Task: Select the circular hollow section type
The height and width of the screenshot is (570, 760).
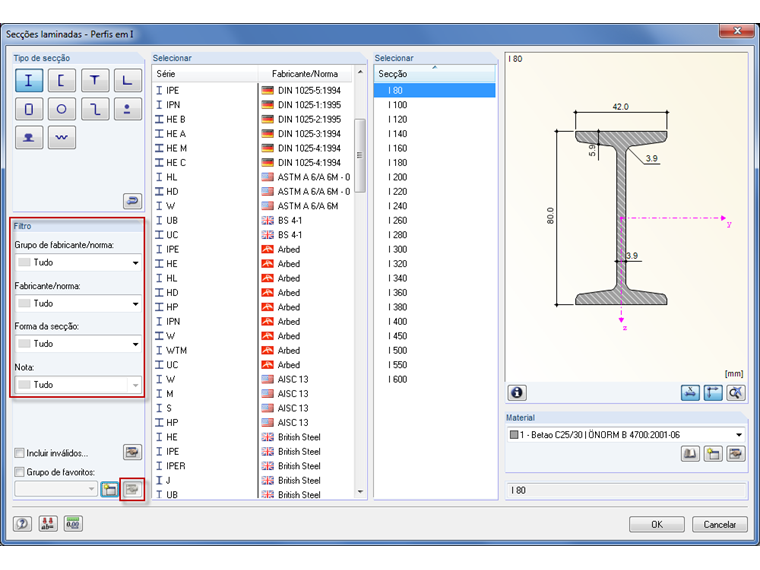Action: (x=62, y=109)
